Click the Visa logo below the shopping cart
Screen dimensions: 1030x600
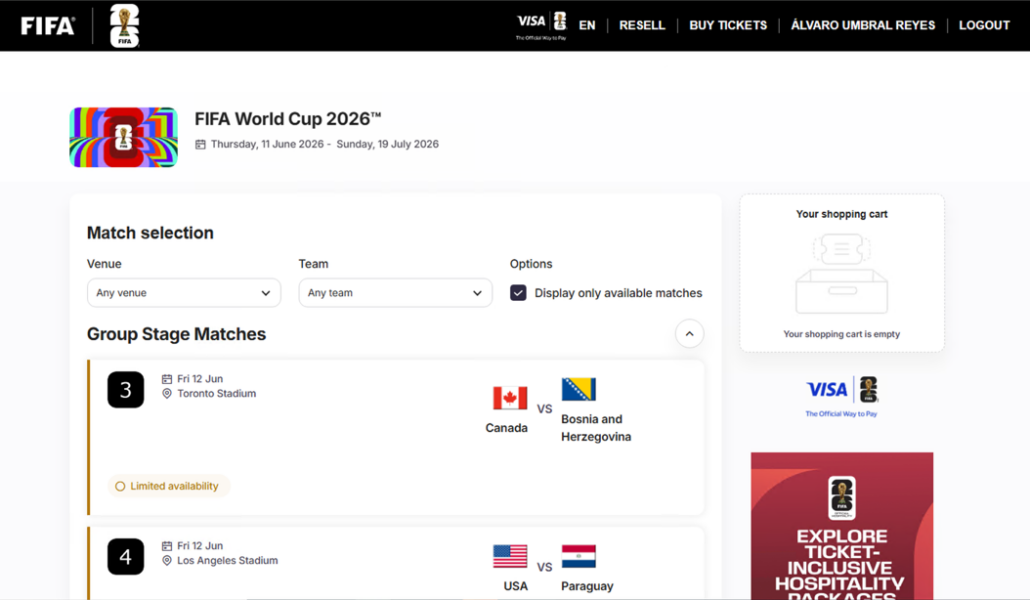coord(827,390)
